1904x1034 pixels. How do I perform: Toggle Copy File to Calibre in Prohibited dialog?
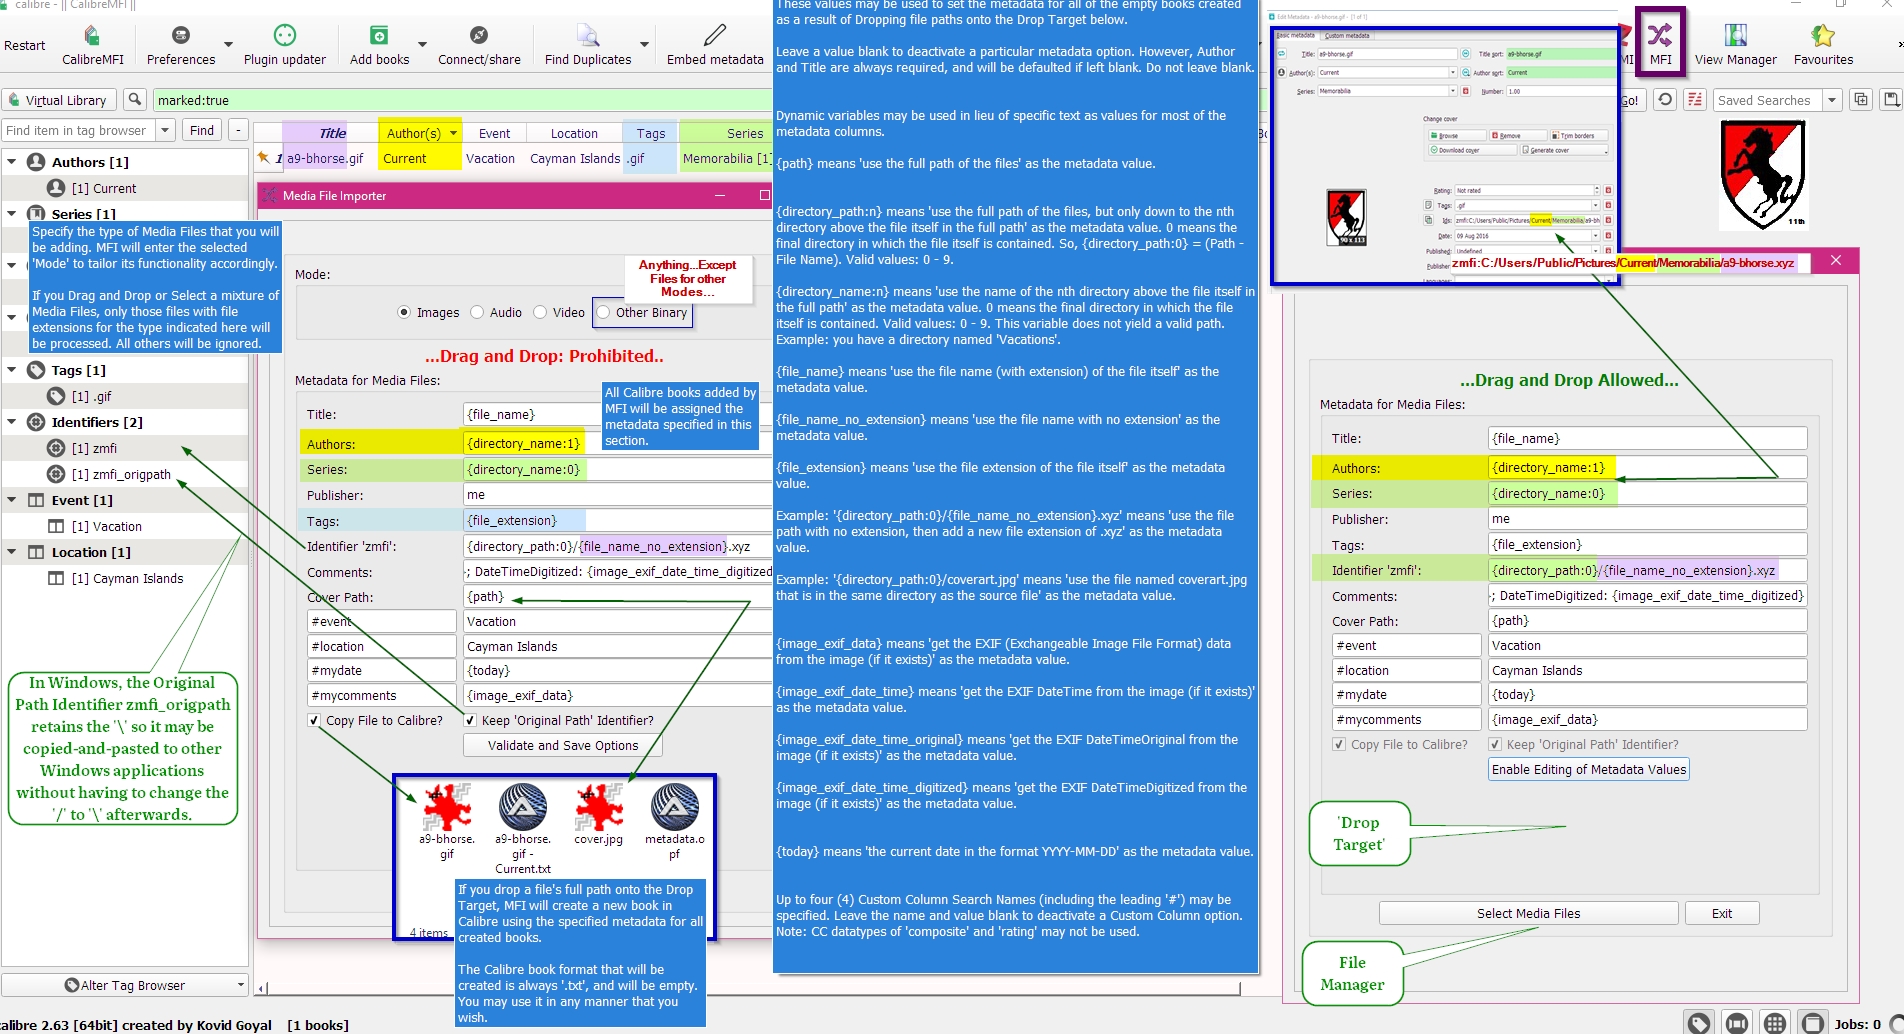tap(315, 720)
